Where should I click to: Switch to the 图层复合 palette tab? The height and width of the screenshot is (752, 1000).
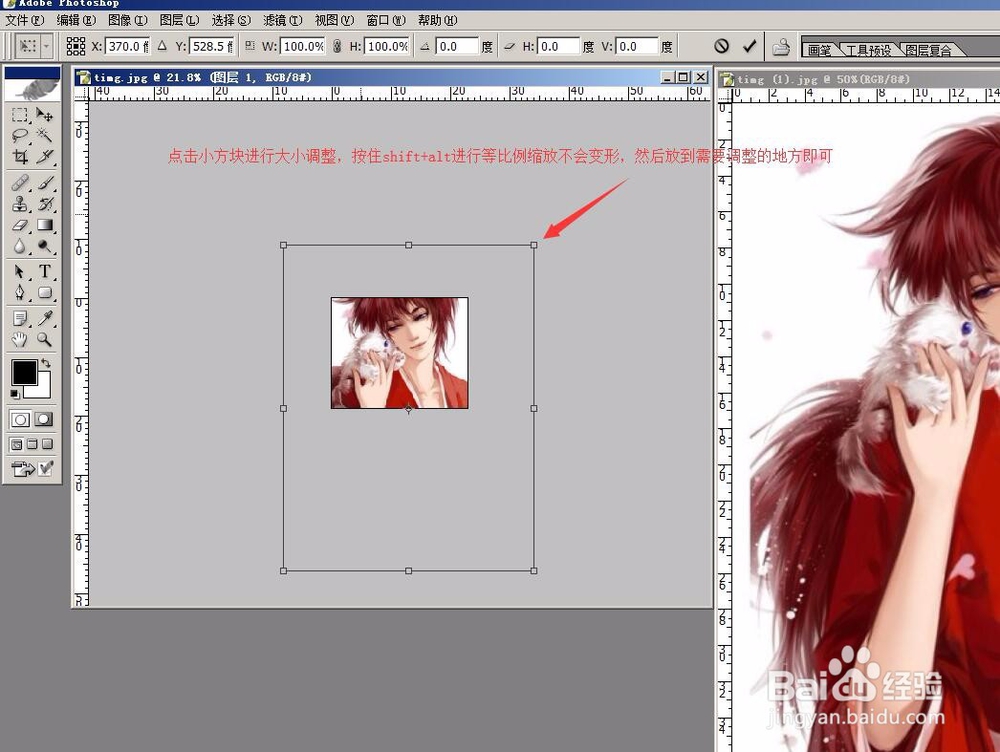[928, 50]
